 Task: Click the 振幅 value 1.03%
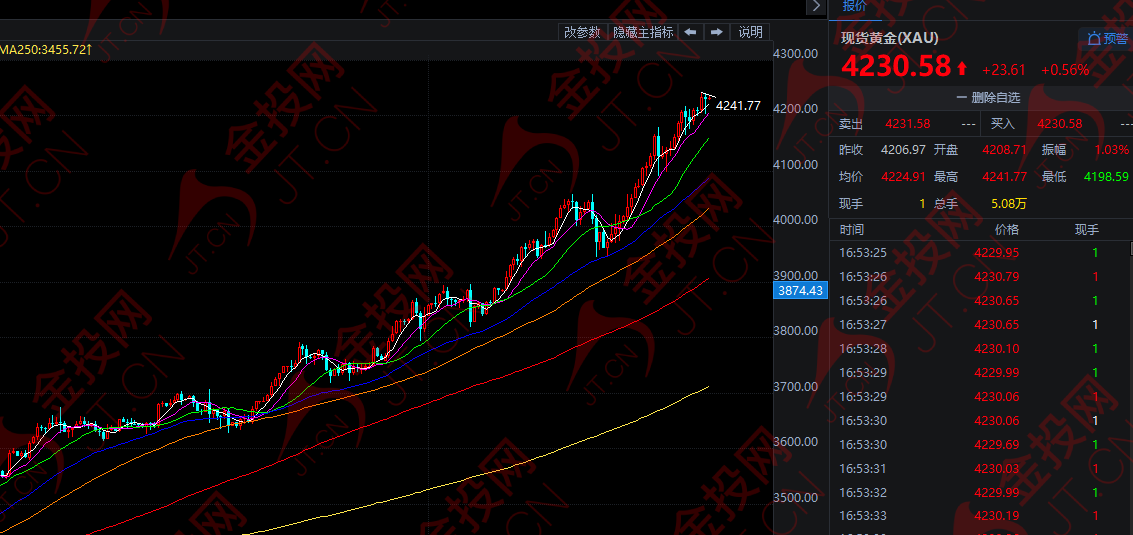(1111, 150)
